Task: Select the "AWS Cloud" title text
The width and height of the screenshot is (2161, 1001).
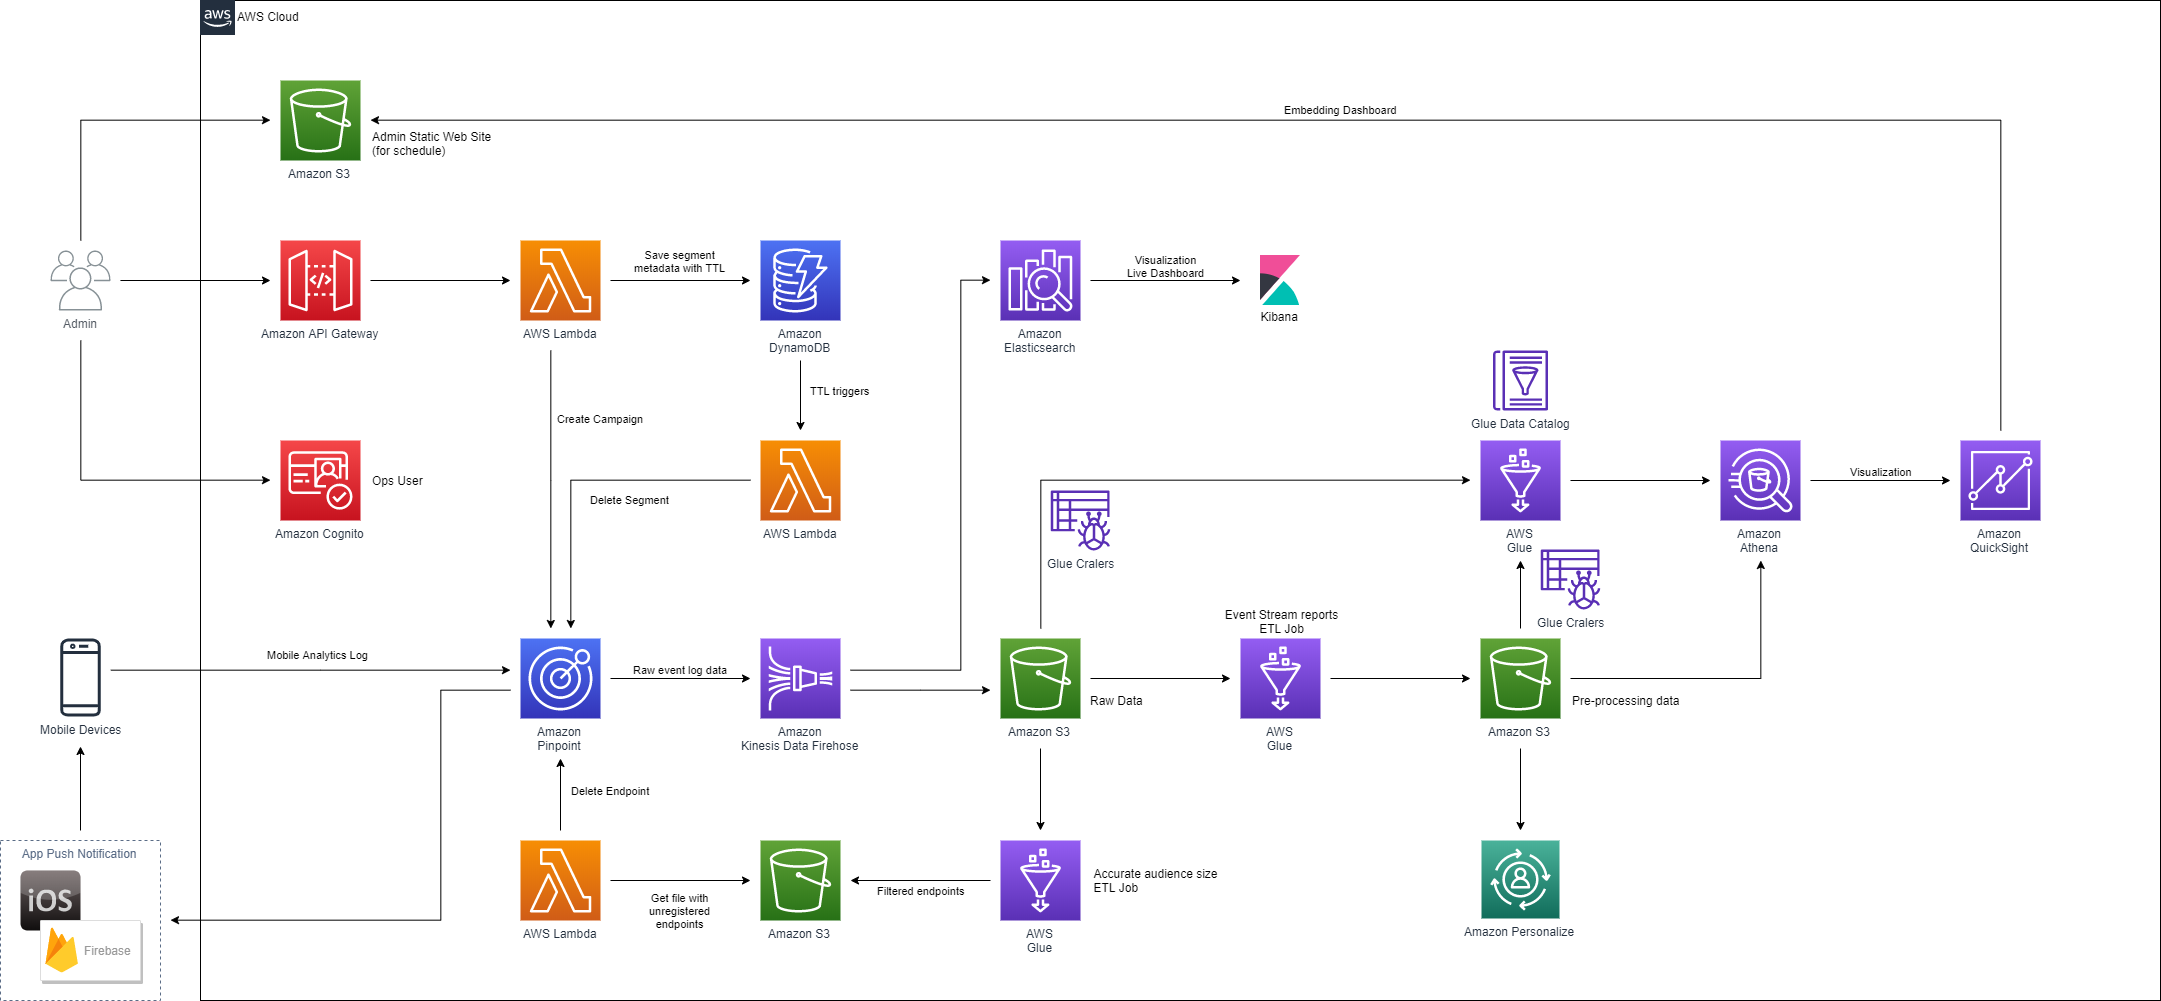Action: [x=268, y=17]
